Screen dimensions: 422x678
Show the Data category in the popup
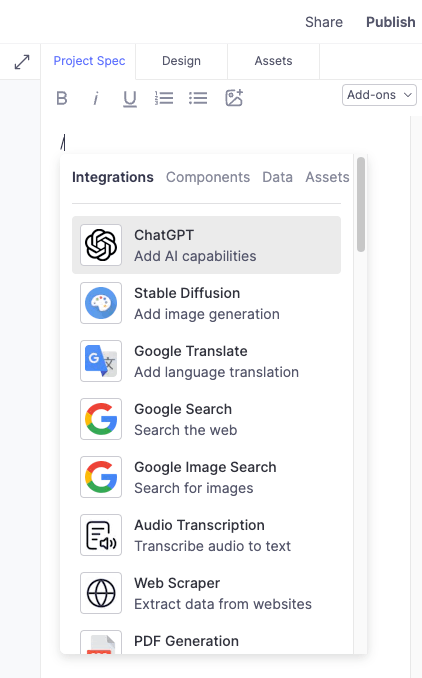point(278,177)
